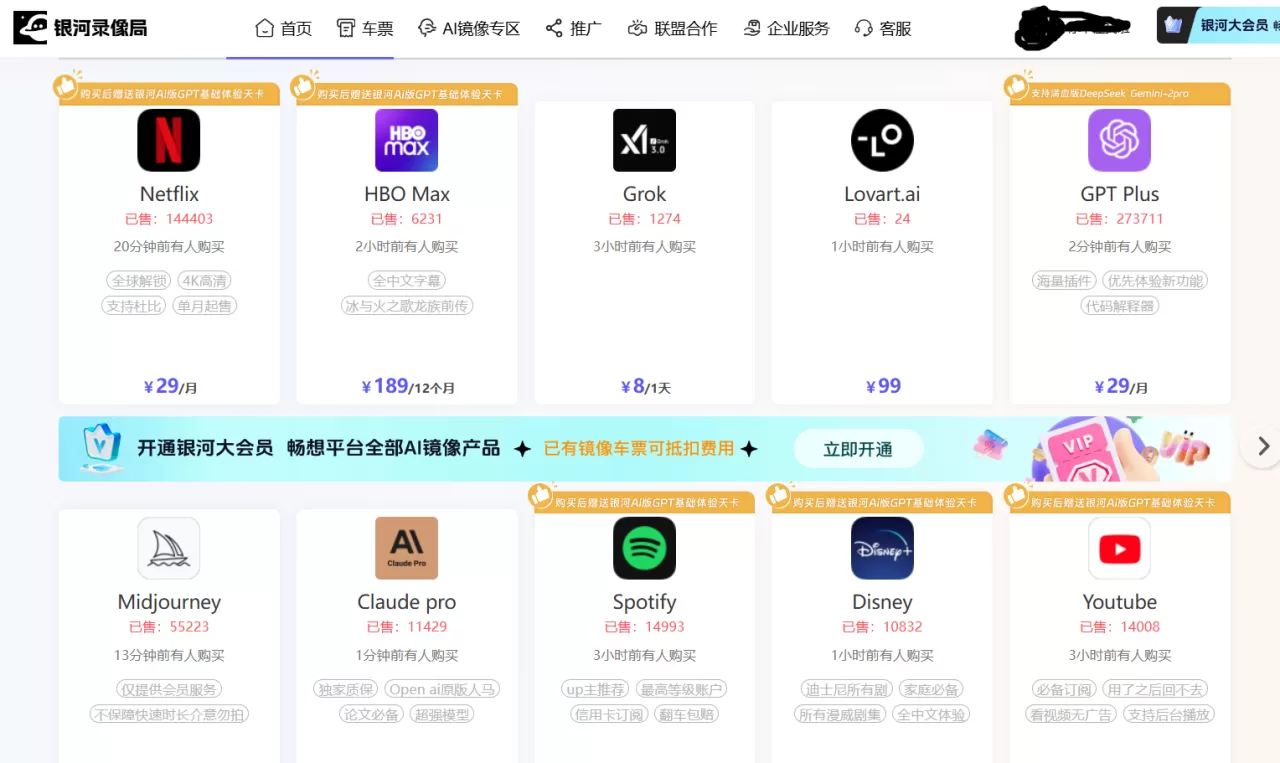Click the ¥29/月 price on Netflix card
Screen dimensions: 1280x763
tap(169, 386)
